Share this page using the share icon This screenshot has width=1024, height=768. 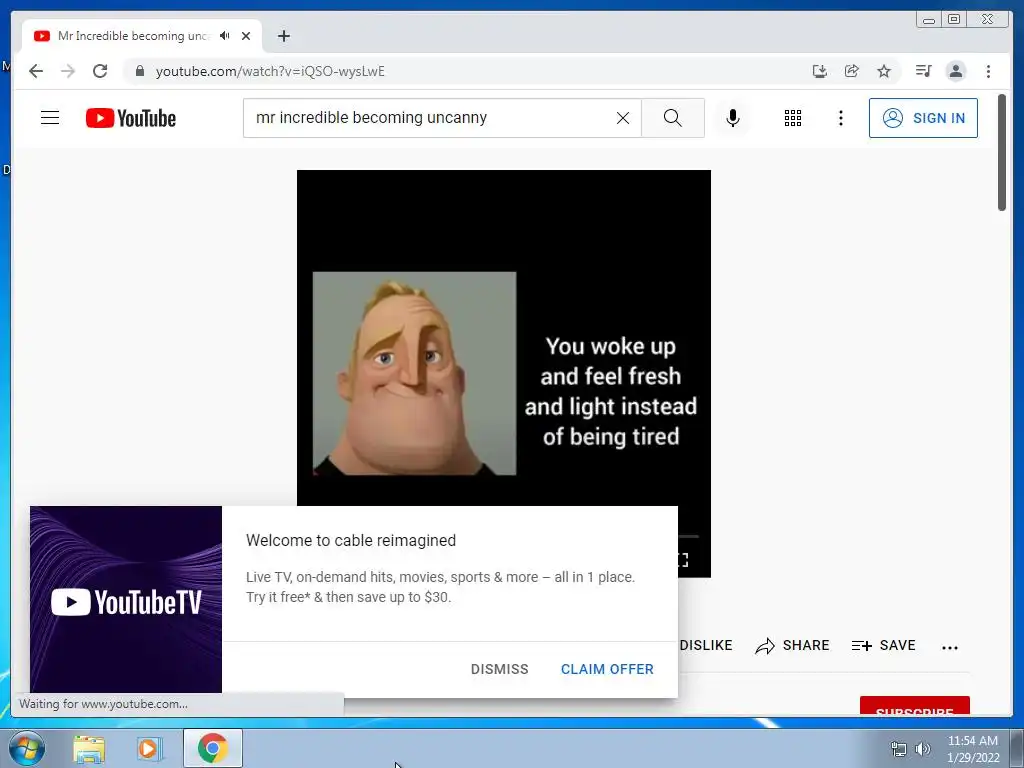(x=852, y=71)
